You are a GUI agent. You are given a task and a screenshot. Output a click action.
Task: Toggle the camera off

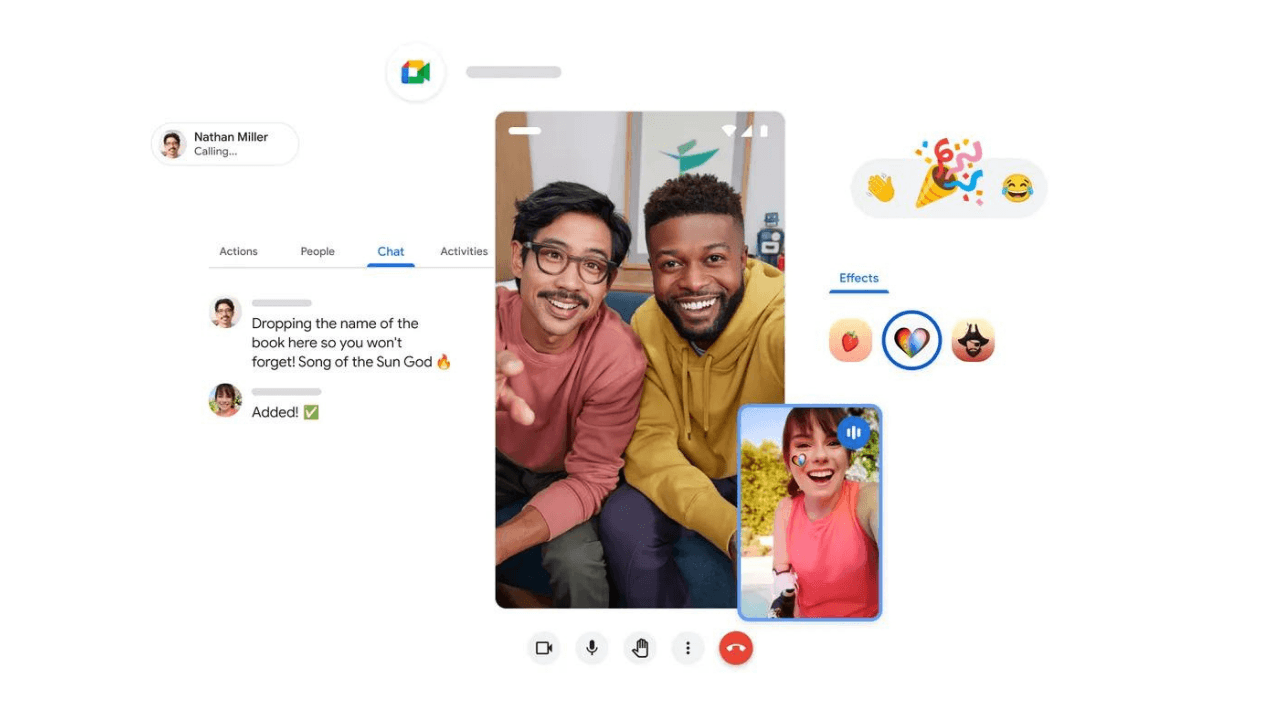point(544,648)
